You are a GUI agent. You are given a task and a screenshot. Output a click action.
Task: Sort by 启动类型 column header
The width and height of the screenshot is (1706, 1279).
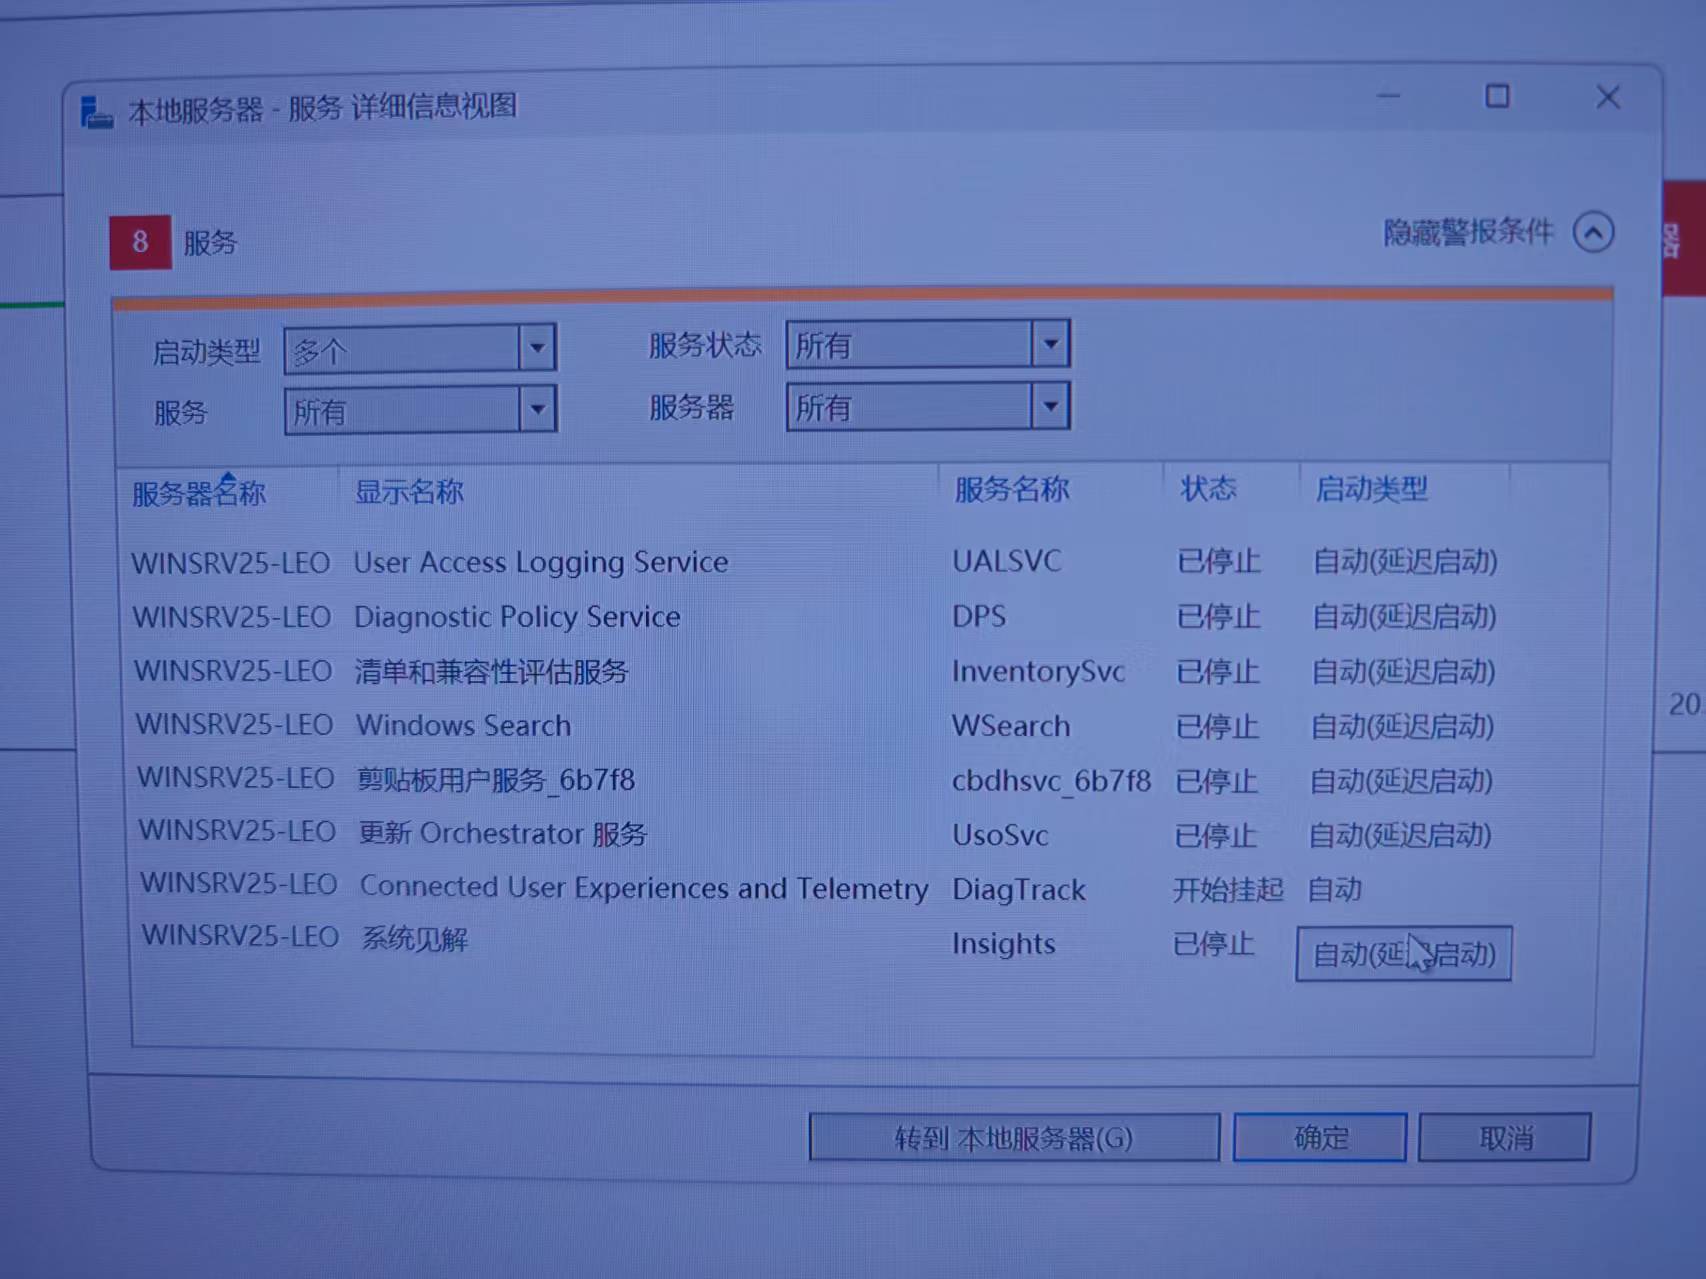point(1370,489)
